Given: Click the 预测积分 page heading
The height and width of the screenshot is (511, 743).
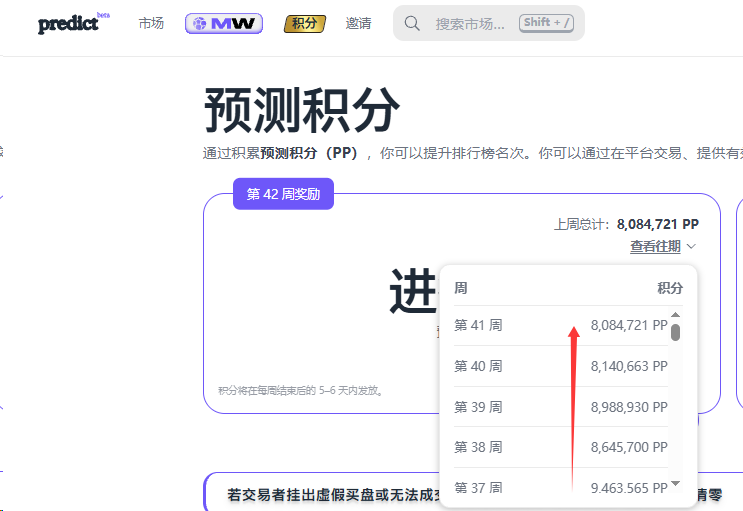Looking at the screenshot, I should pos(302,110).
